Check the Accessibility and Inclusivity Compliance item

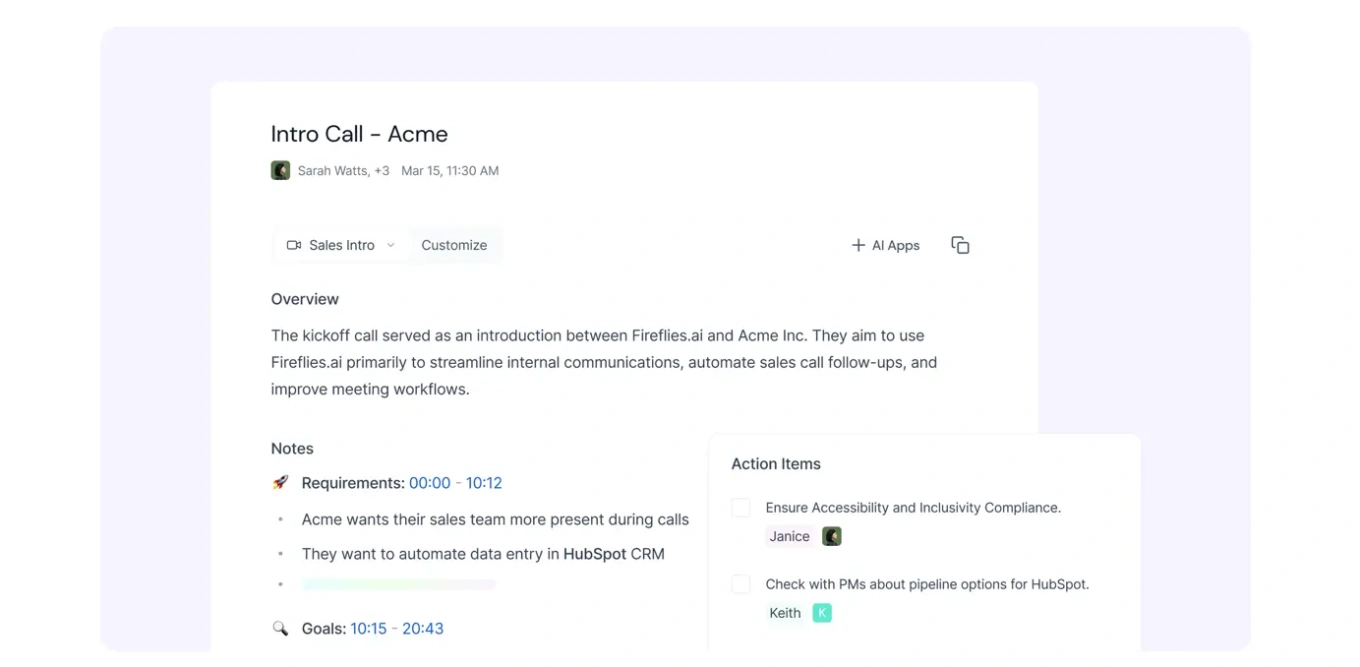(x=741, y=508)
